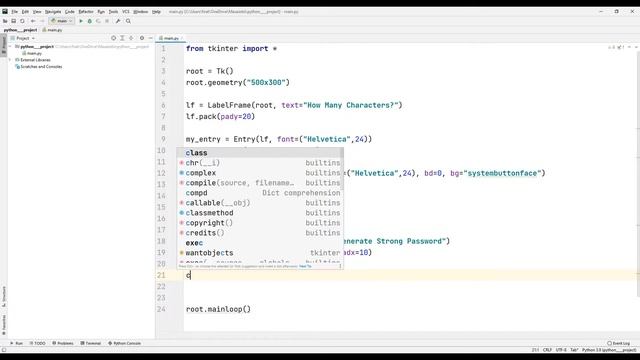The width and height of the screenshot is (640, 360).
Task: Run the program with green play icon
Action: tap(81, 21)
